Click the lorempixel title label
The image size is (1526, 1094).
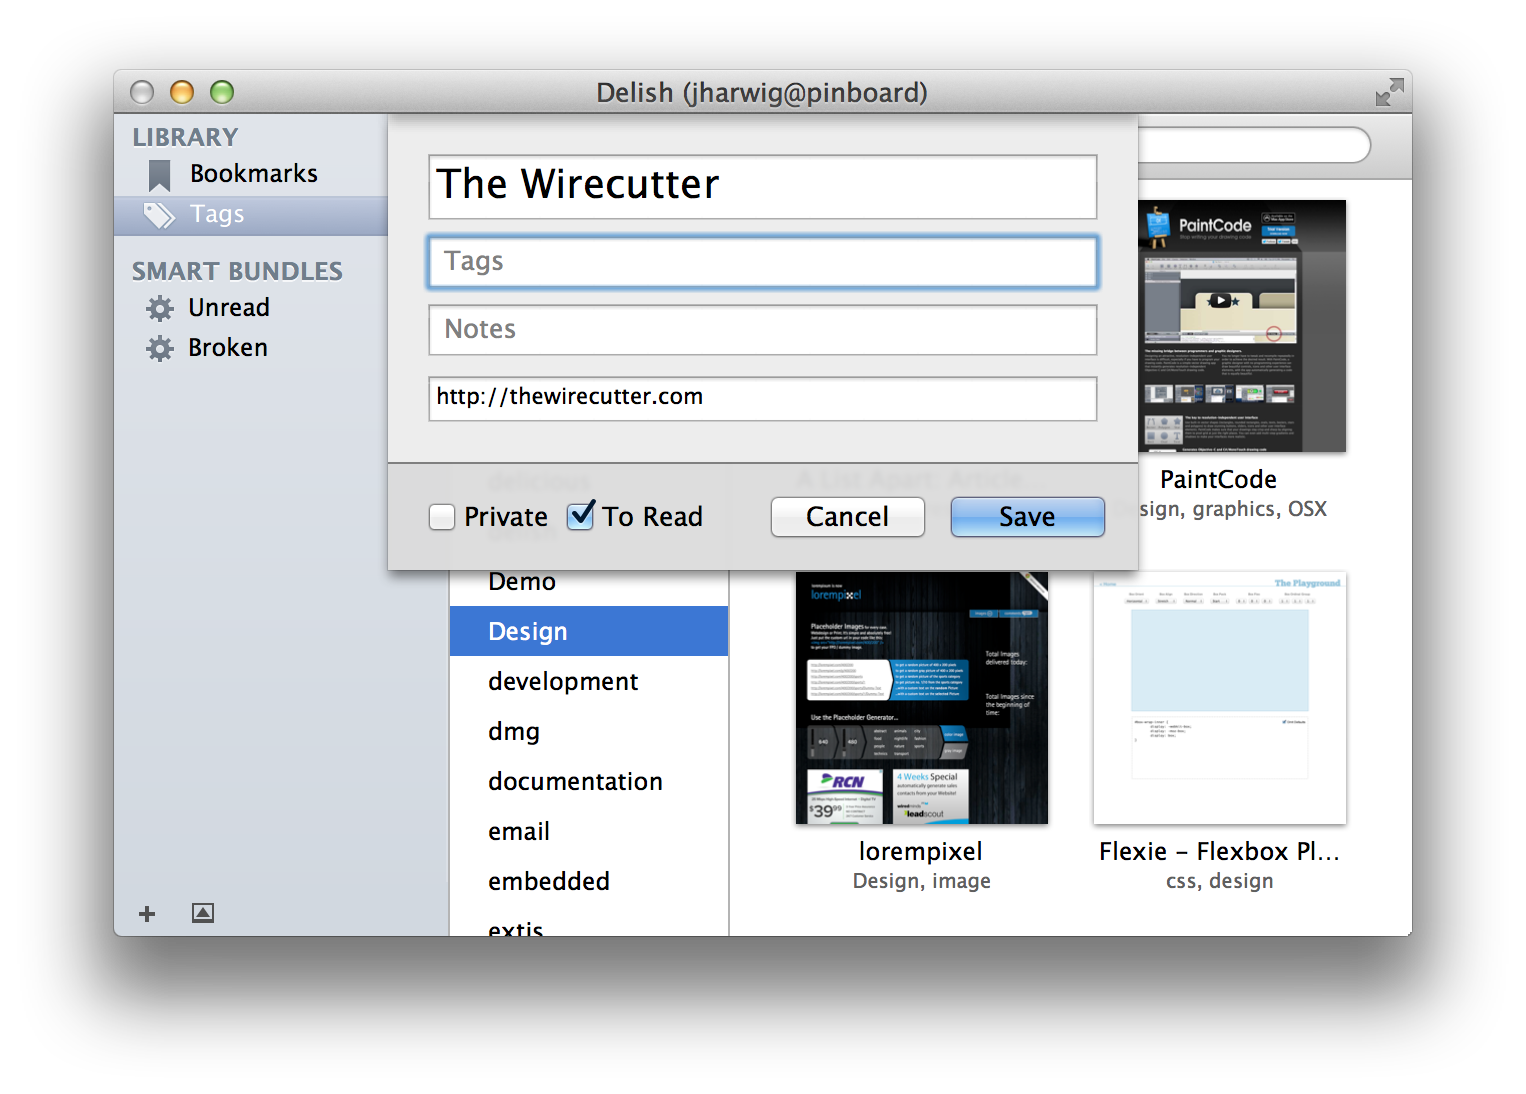(921, 852)
